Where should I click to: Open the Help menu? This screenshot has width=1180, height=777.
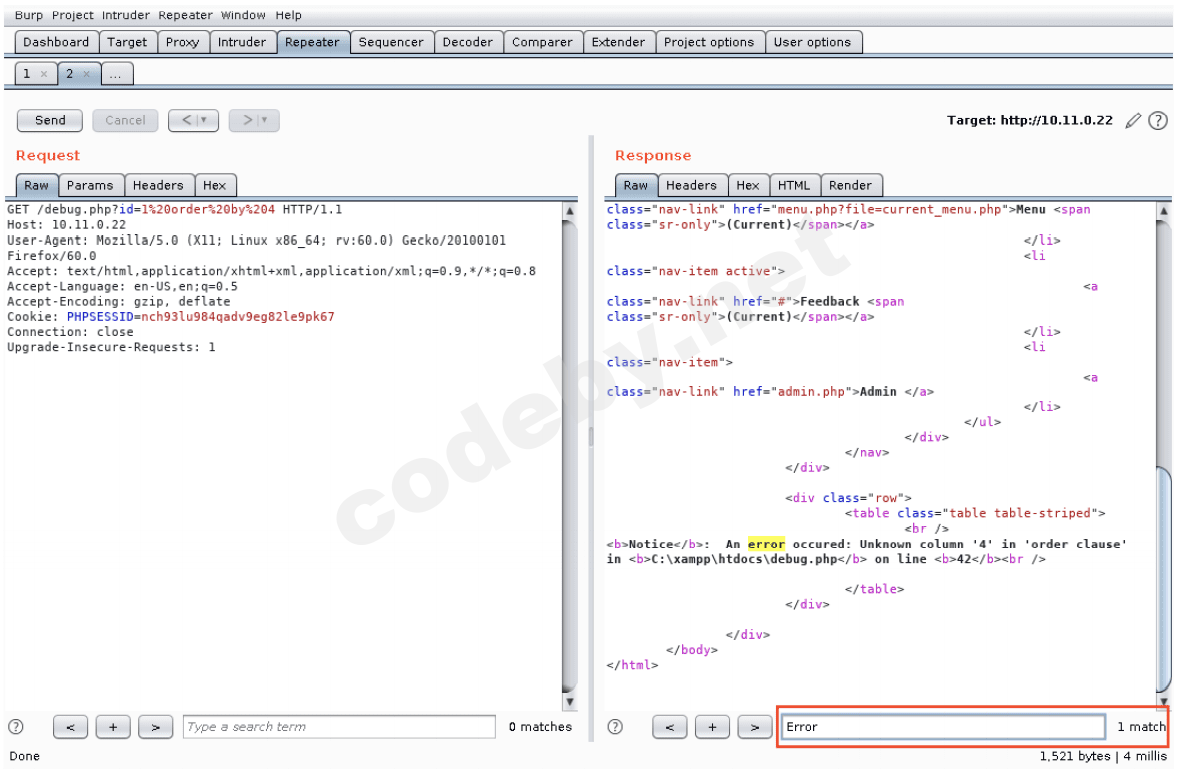tap(288, 15)
